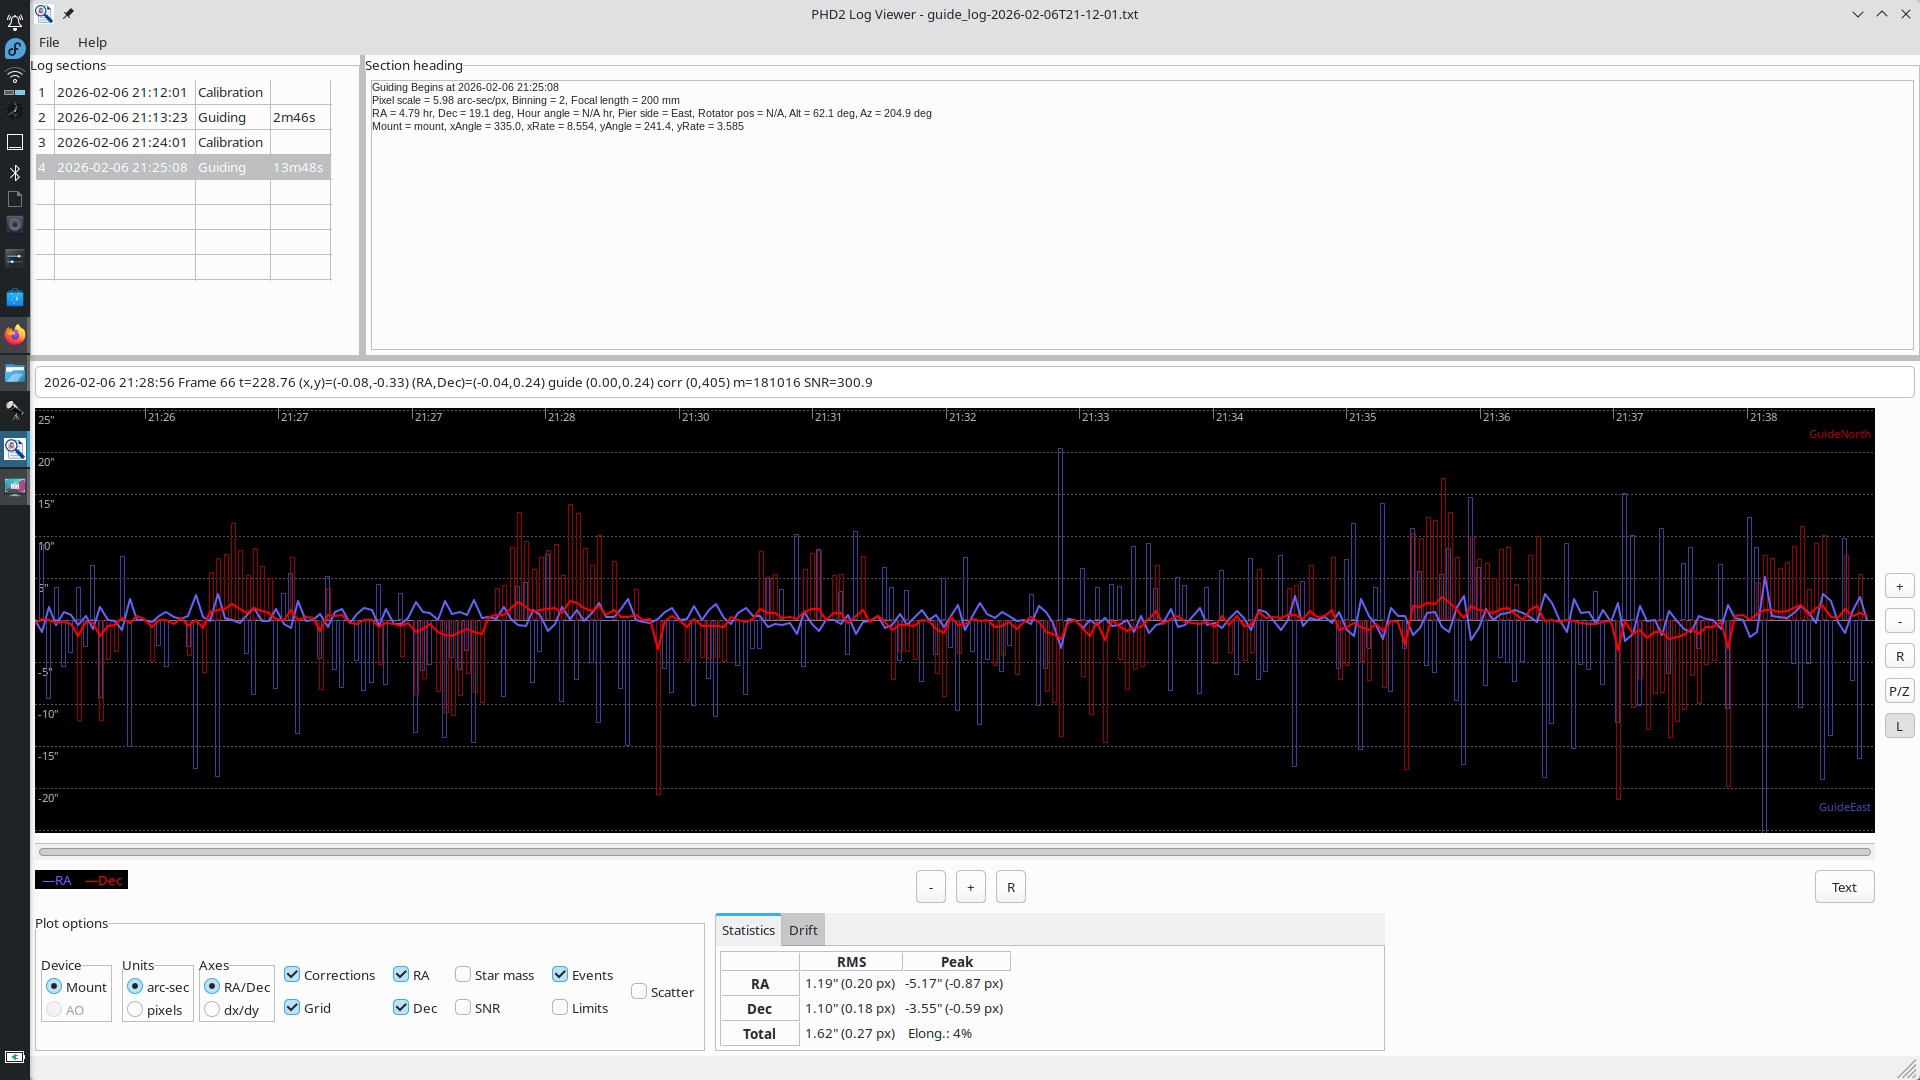Image resolution: width=1920 pixels, height=1080 pixels.
Task: Select dx/dy axes radio button
Action: (x=212, y=1010)
